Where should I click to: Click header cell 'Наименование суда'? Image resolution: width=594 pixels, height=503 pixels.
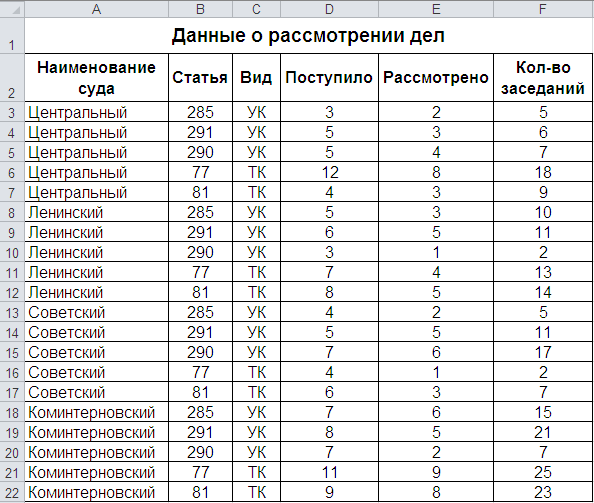97,78
